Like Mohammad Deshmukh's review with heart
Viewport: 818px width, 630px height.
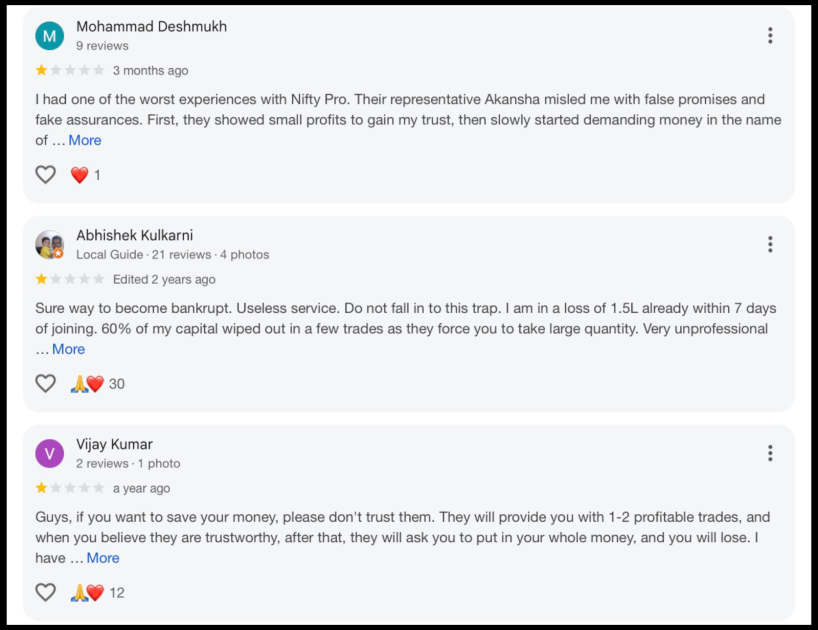click(x=46, y=175)
